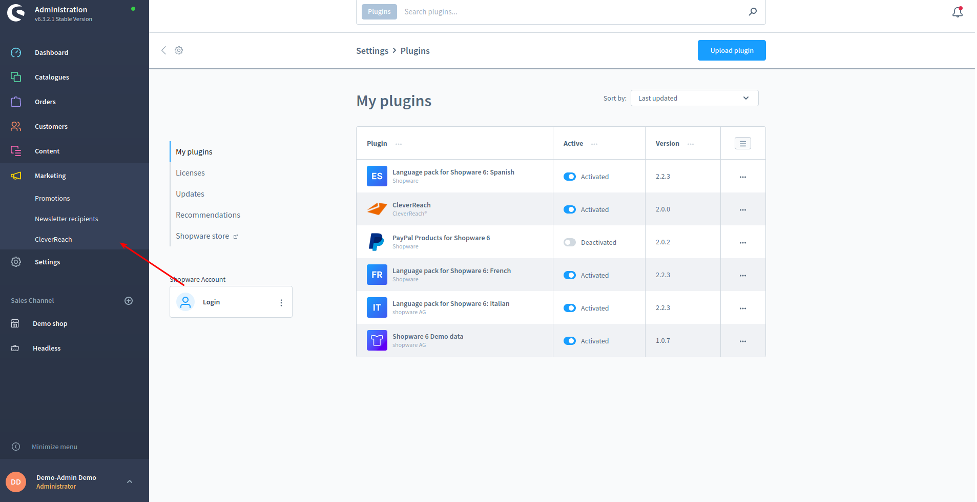Click the Spanish language pack ES icon

click(377, 176)
